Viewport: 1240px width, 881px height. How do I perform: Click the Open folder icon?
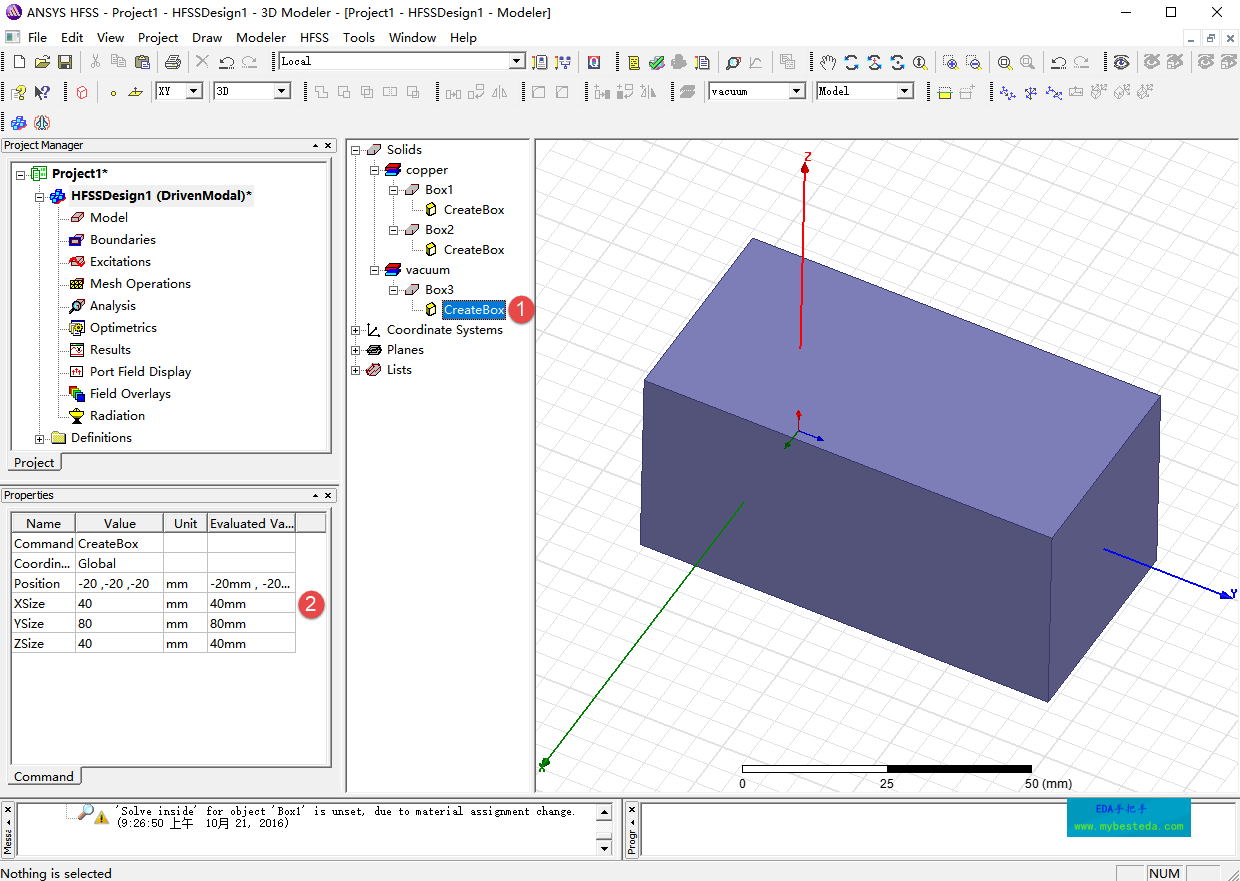tap(42, 62)
